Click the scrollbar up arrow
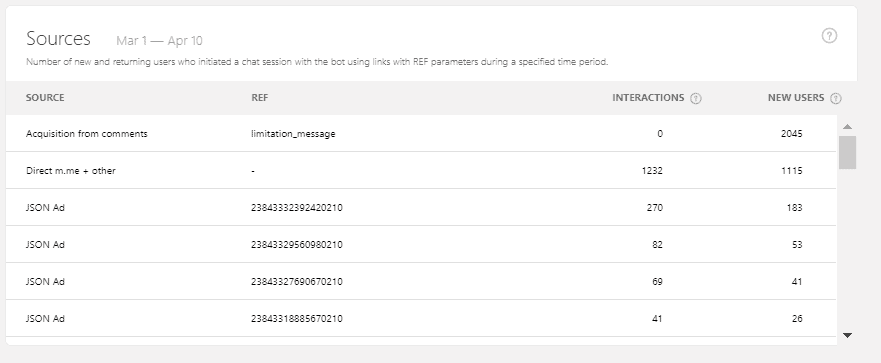The height and width of the screenshot is (363, 881). click(847, 126)
